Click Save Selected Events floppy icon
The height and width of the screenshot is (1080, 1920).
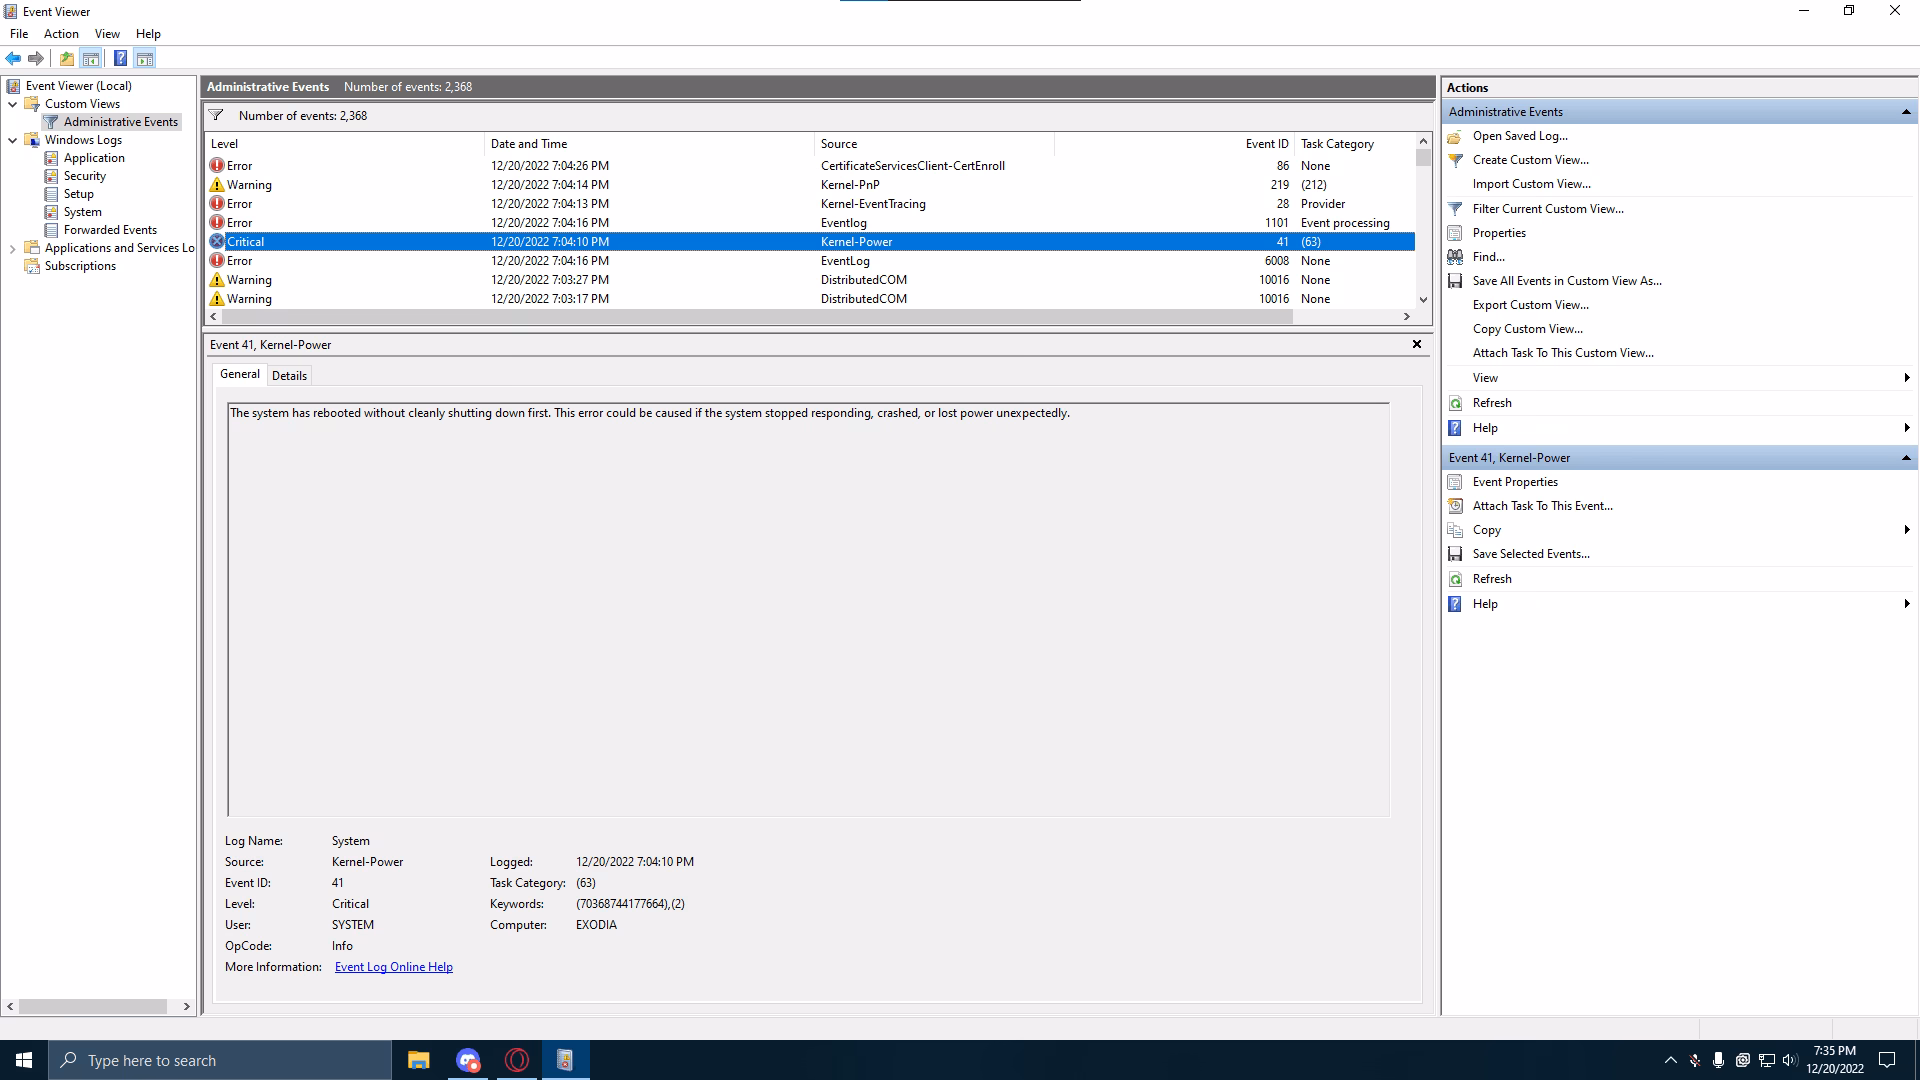1455,554
